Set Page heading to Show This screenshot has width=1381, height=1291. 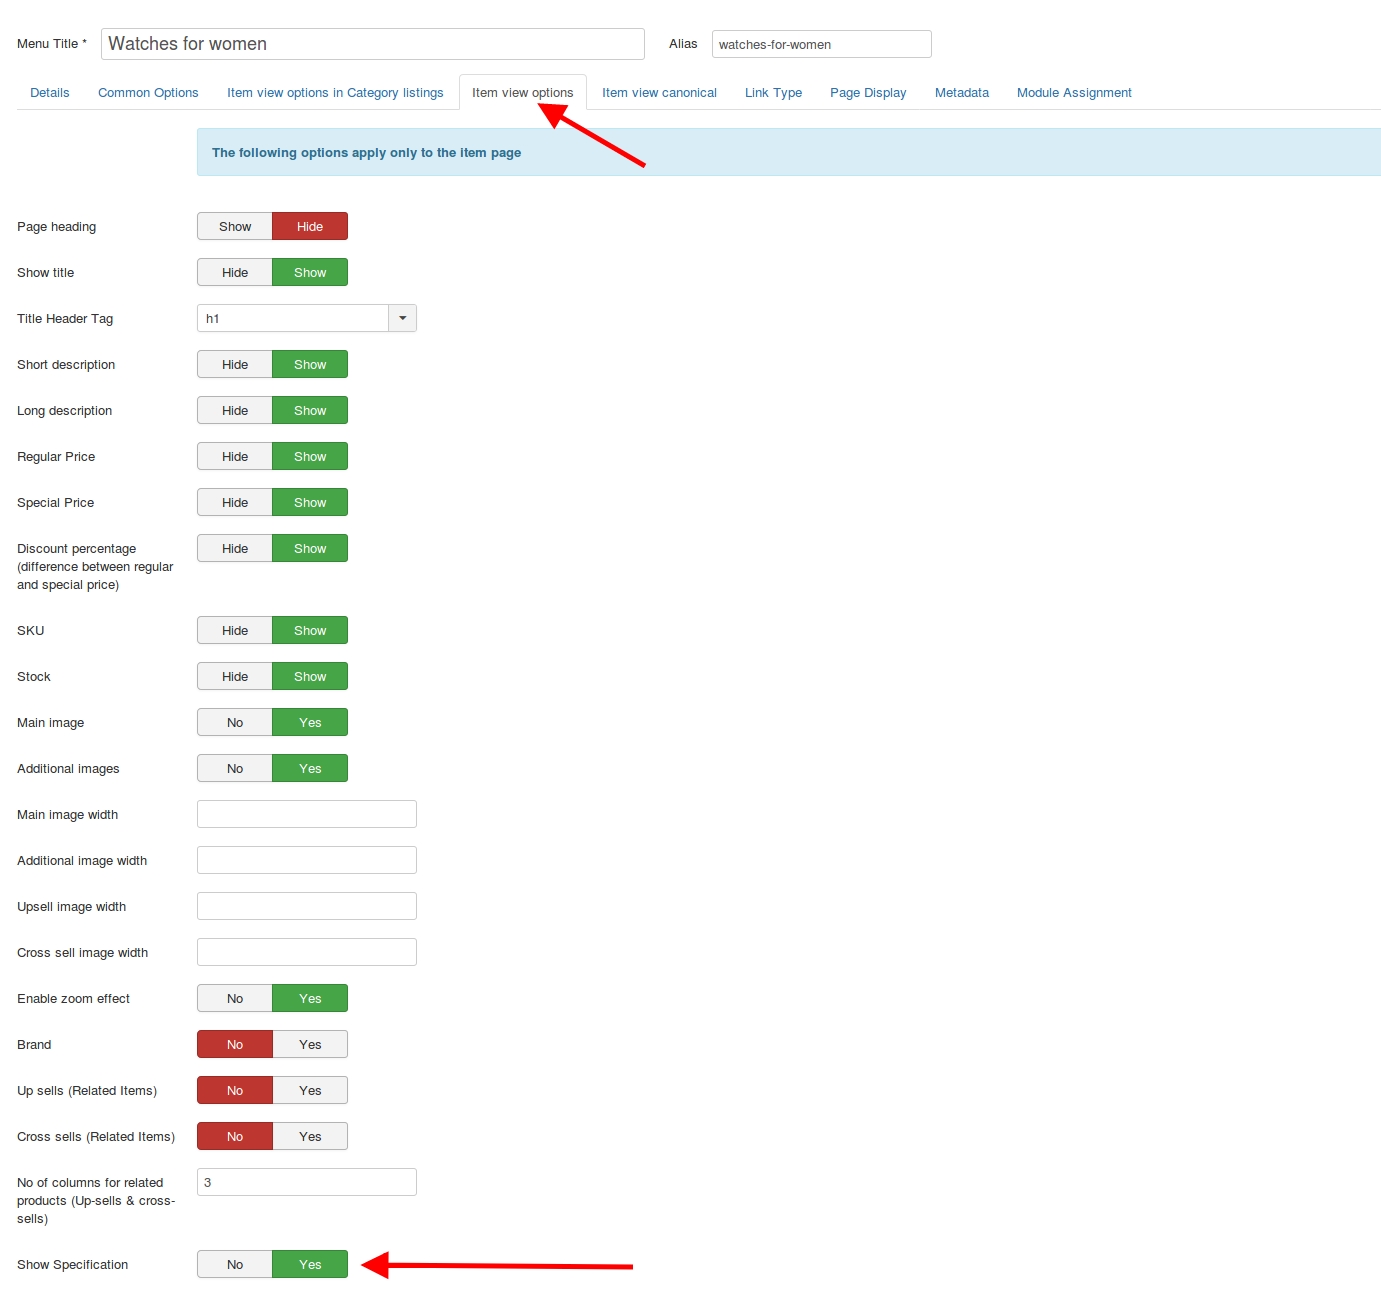[x=235, y=227]
